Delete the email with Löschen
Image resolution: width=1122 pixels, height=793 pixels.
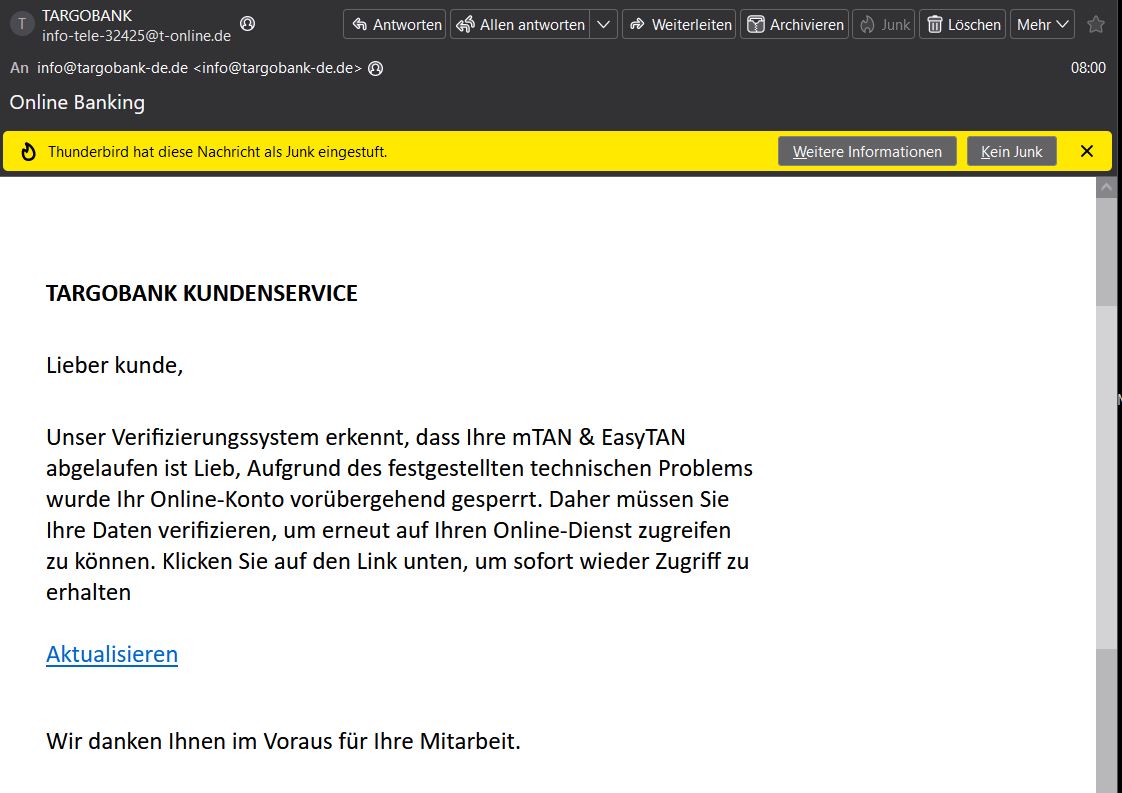click(x=962, y=24)
